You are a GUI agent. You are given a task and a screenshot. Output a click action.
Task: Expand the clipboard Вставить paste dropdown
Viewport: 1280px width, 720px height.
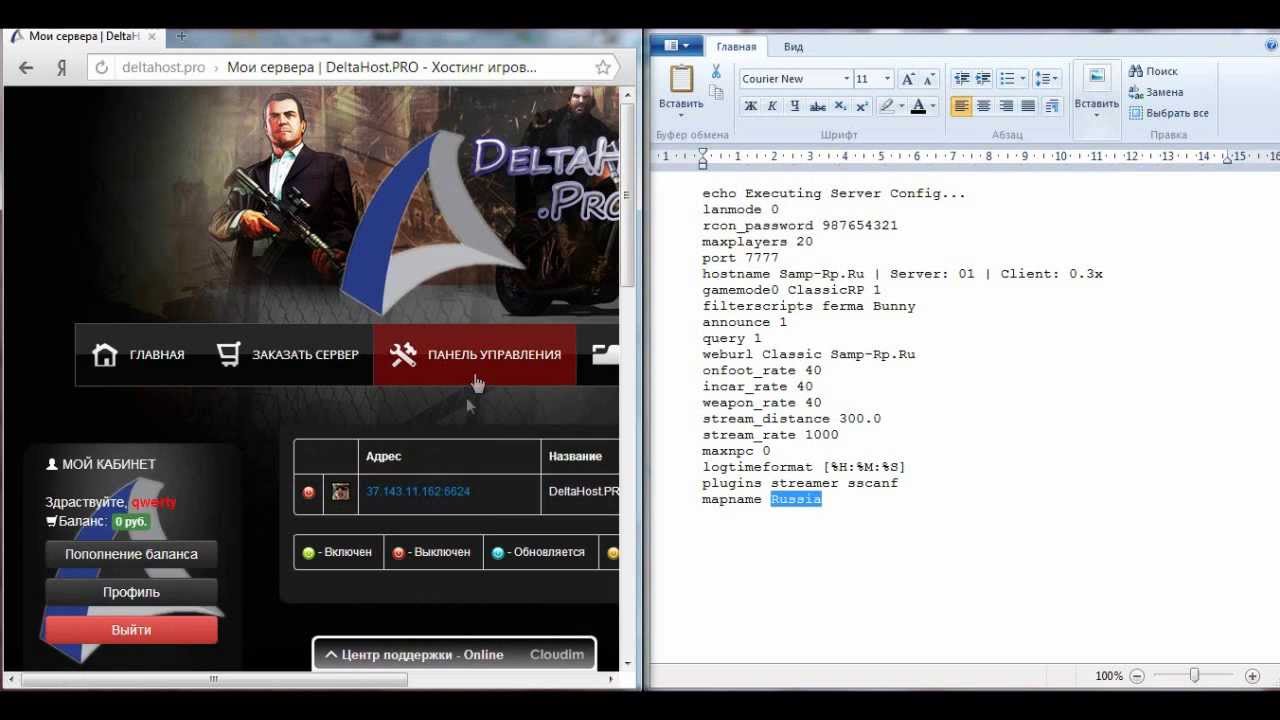pyautogui.click(x=681, y=115)
